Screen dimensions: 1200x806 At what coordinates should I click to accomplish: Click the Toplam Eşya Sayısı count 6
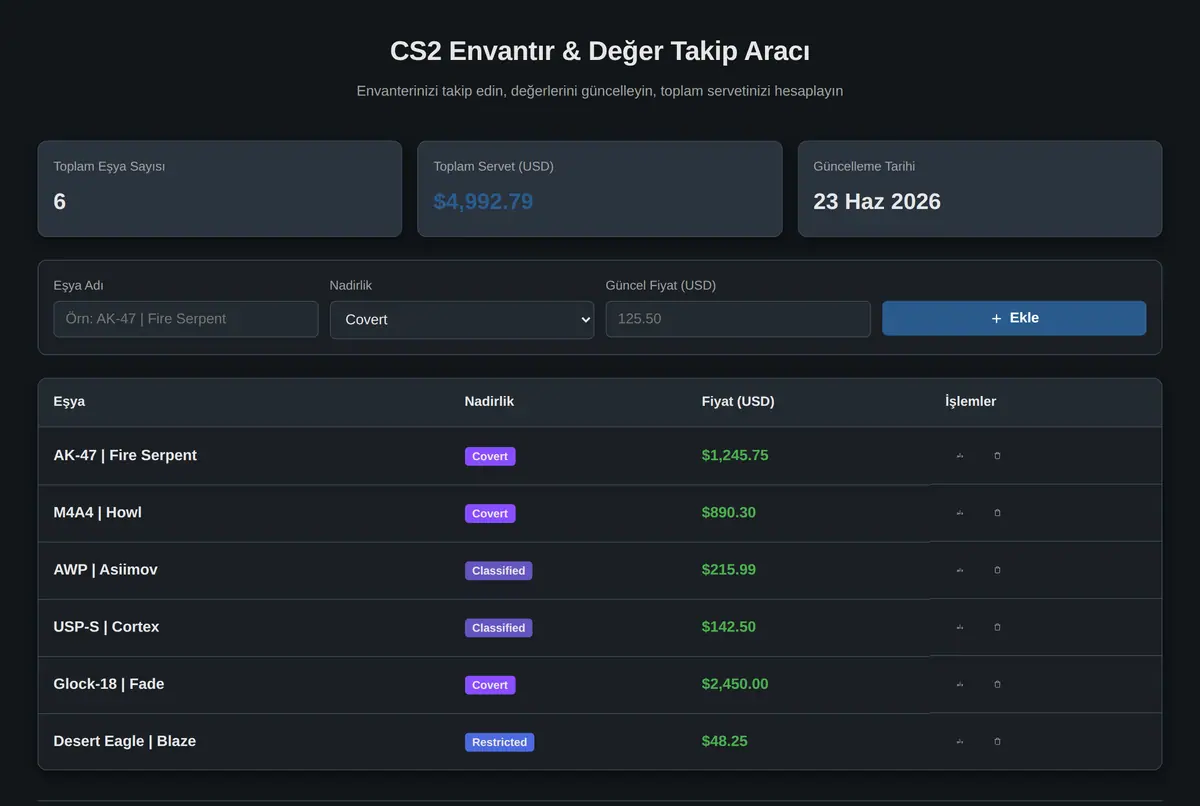pyautogui.click(x=60, y=201)
